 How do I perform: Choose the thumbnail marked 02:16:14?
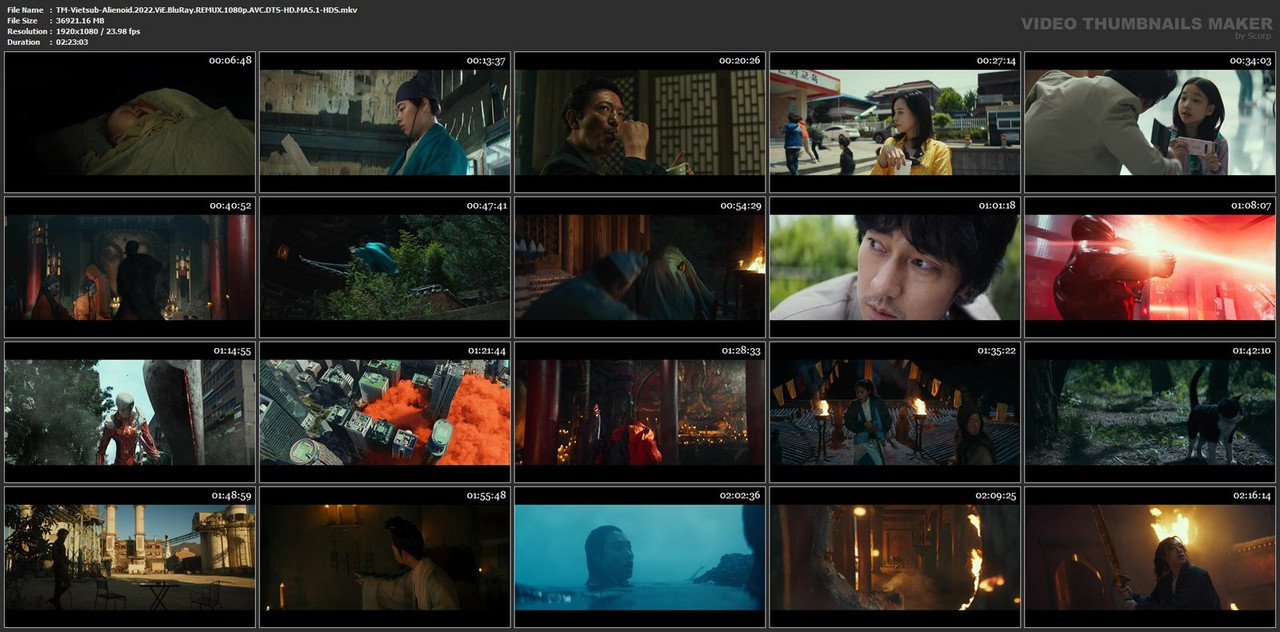1150,557
